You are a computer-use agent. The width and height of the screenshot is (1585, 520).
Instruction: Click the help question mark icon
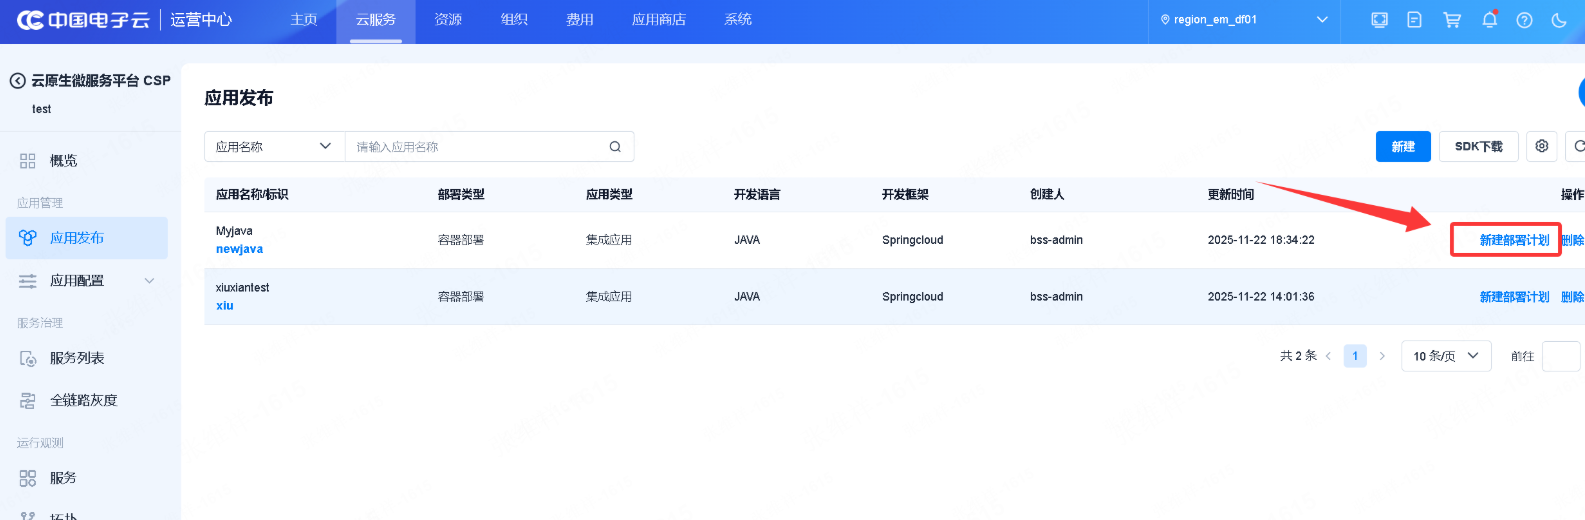point(1524,20)
